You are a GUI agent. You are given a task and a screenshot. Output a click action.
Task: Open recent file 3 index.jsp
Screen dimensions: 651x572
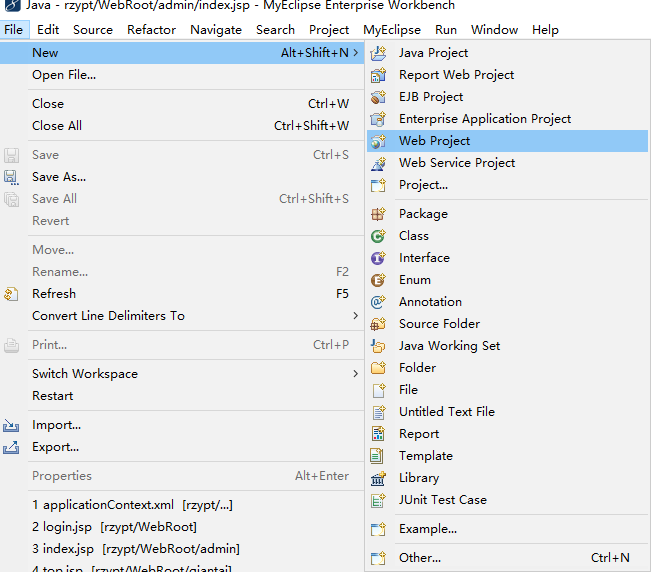coord(182,549)
